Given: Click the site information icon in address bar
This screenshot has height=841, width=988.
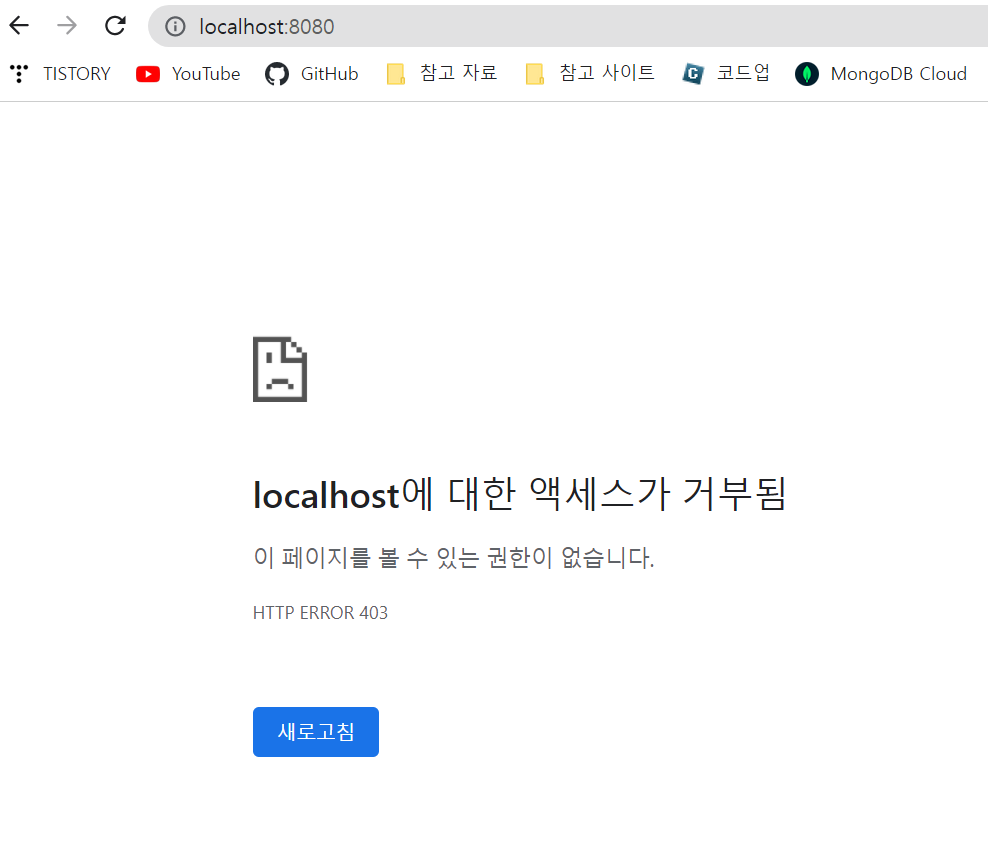Looking at the screenshot, I should pyautogui.click(x=175, y=26).
